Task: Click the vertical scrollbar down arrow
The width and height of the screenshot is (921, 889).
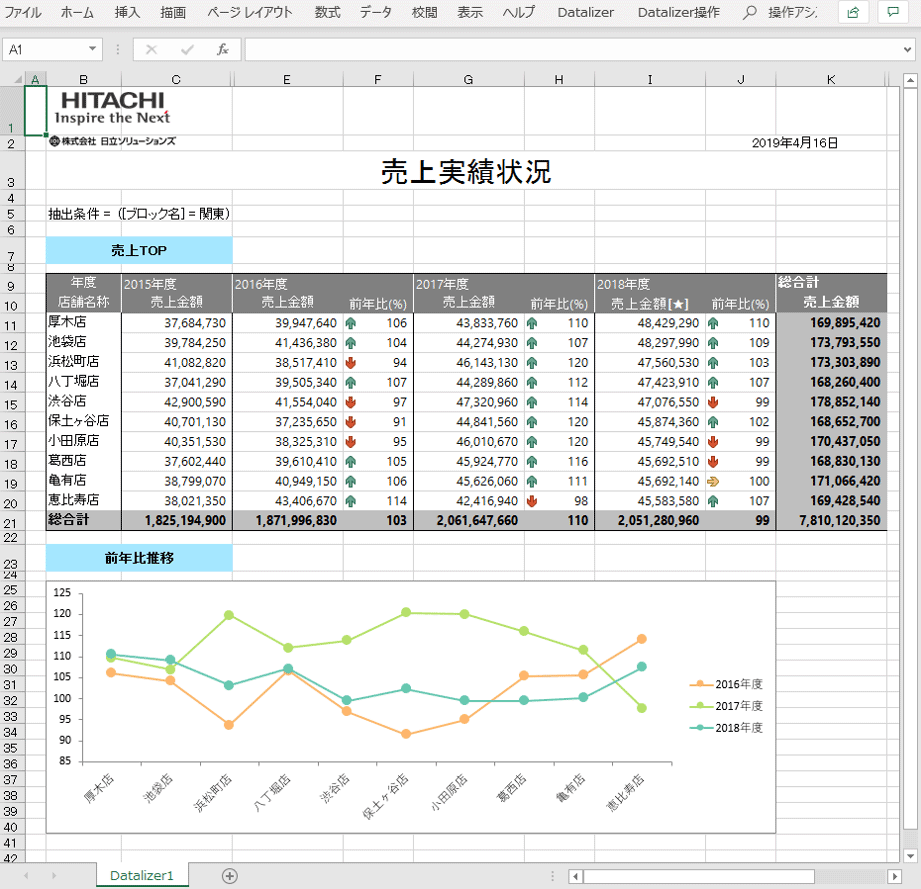Action: (911, 856)
